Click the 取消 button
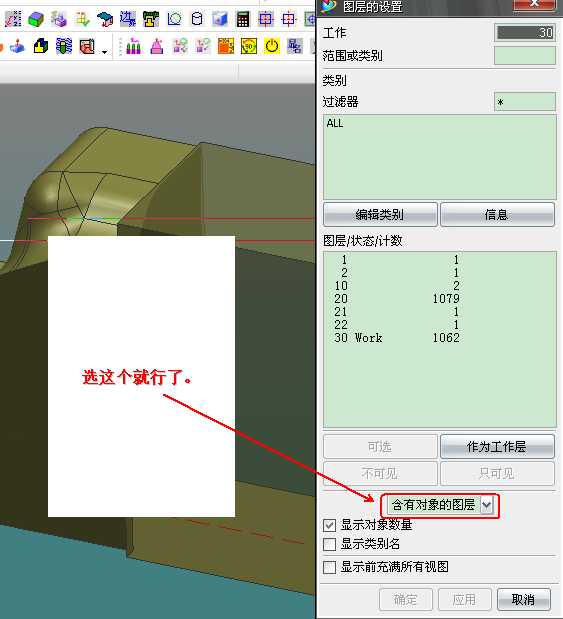 524,599
